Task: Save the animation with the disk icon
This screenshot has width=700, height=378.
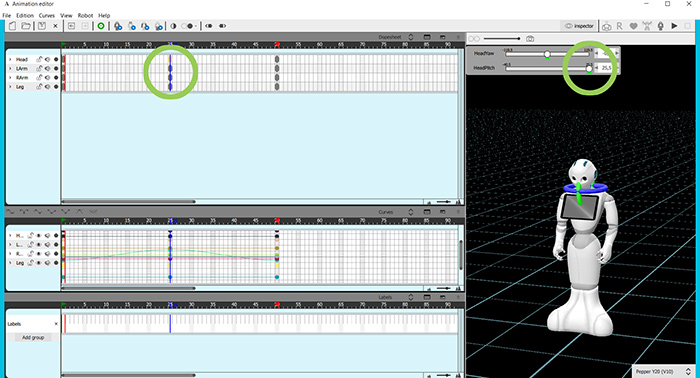Action: tap(42, 26)
